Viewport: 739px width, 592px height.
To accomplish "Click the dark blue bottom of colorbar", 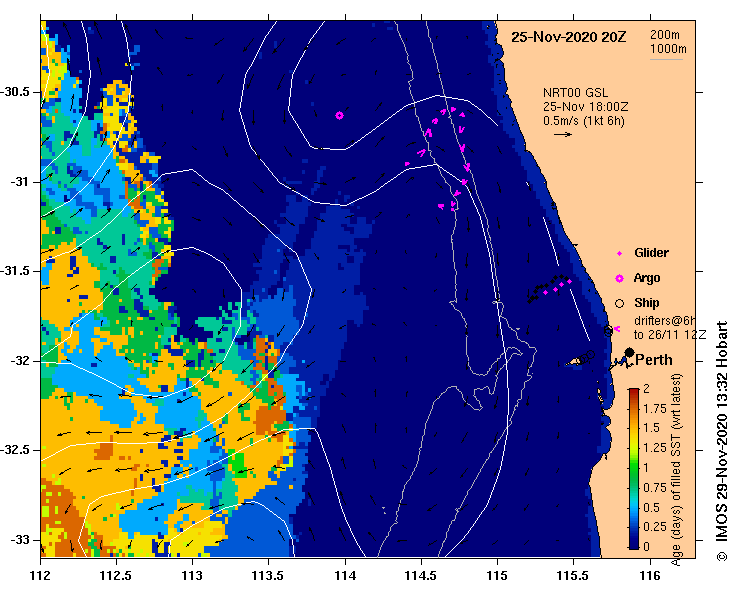I will coord(634,544).
